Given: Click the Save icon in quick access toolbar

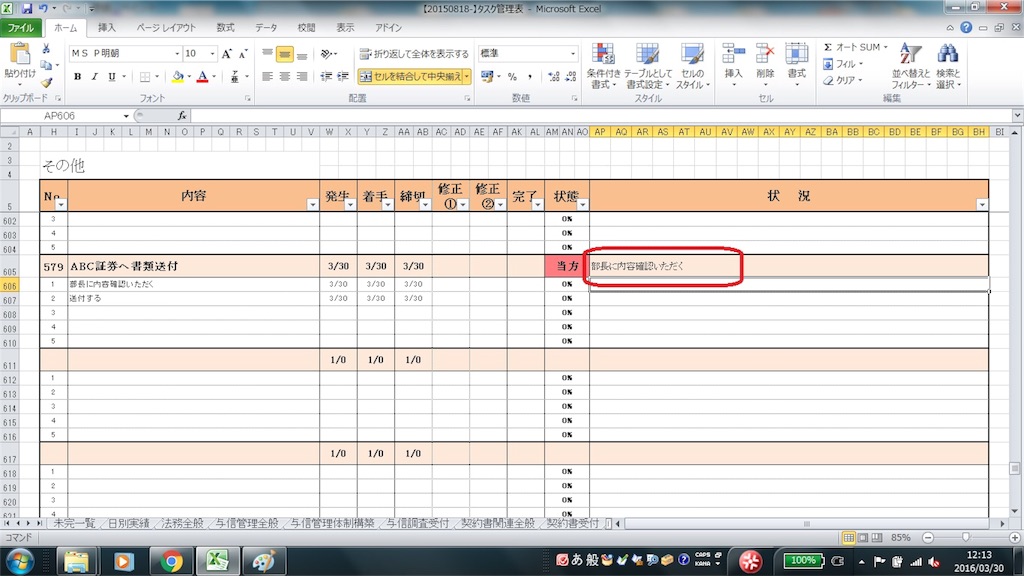Looking at the screenshot, I should tap(27, 8).
